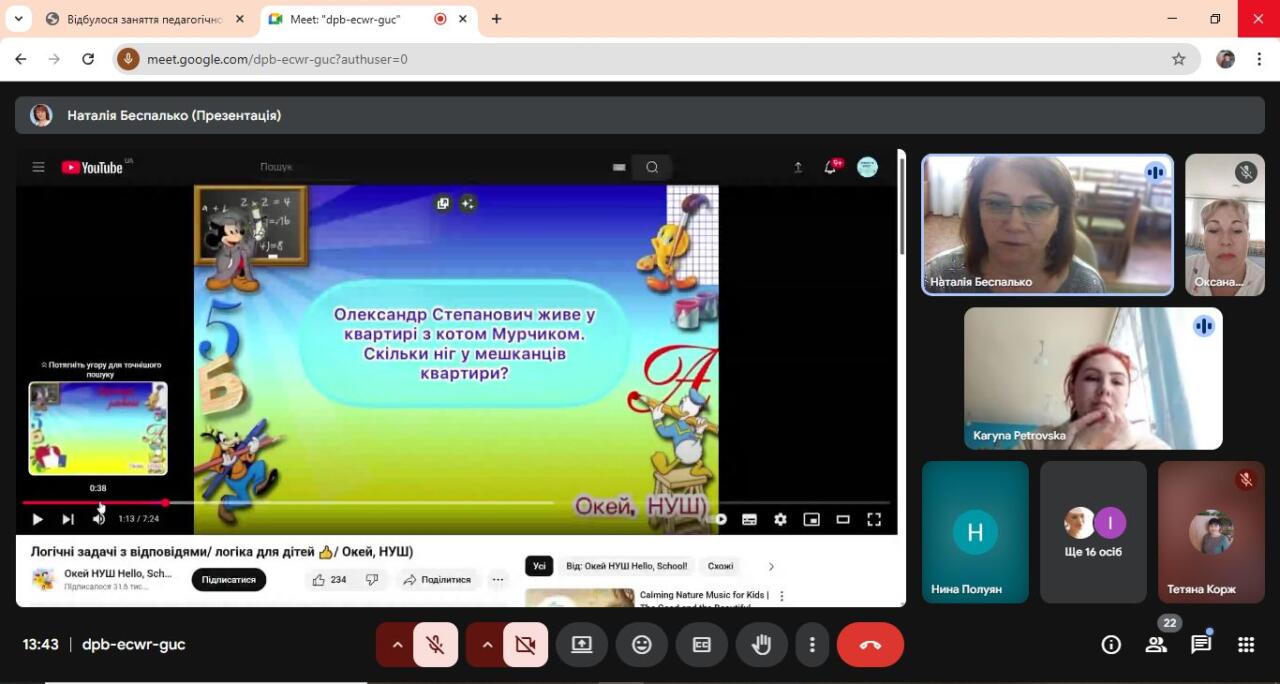Image resolution: width=1280 pixels, height=684 pixels.
Task: Open YouTube player settings gear
Action: click(x=780, y=519)
